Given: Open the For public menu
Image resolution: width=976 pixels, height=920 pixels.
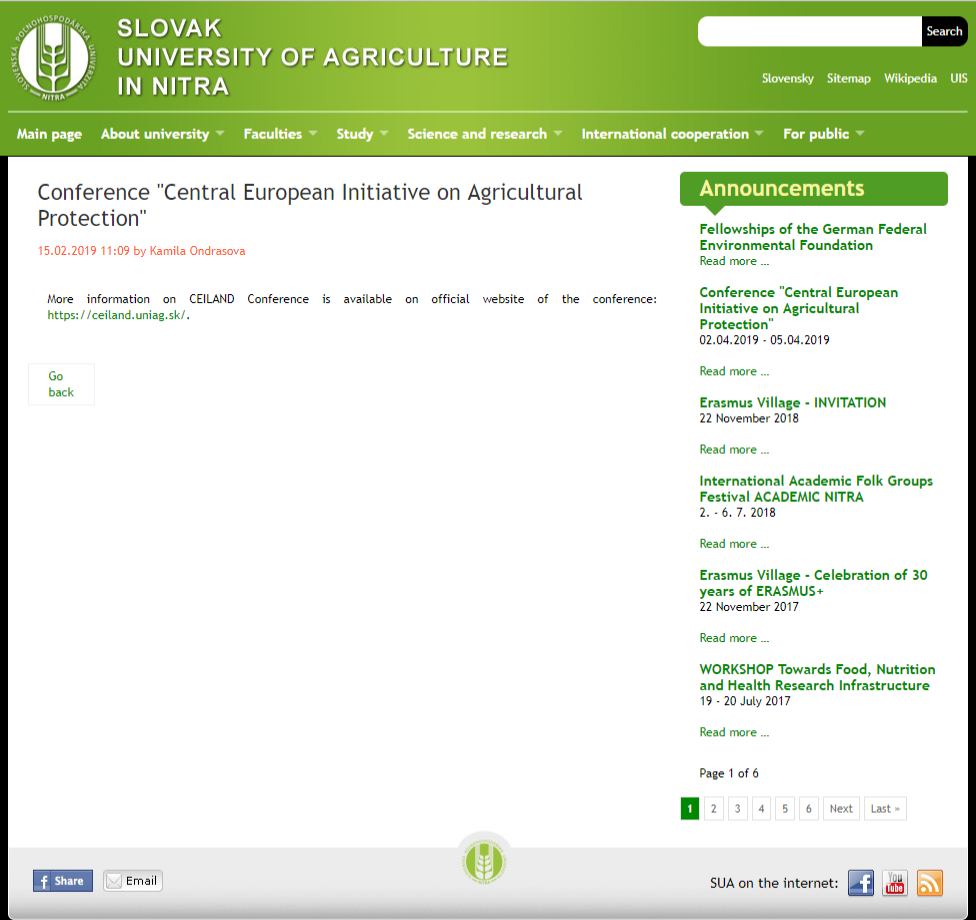Looking at the screenshot, I should coord(816,134).
